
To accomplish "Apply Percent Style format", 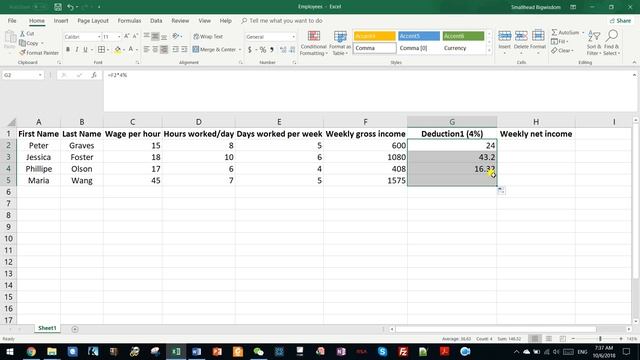I will (263, 50).
